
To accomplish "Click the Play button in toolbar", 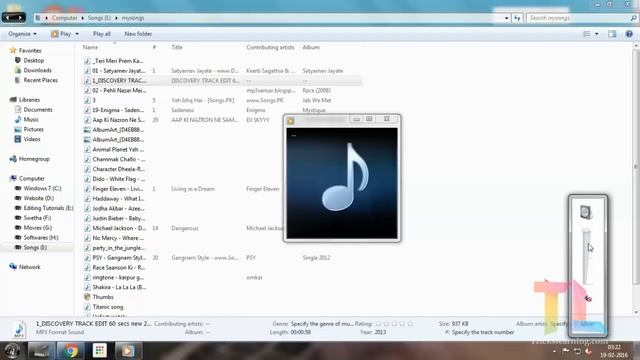I will tap(61, 34).
